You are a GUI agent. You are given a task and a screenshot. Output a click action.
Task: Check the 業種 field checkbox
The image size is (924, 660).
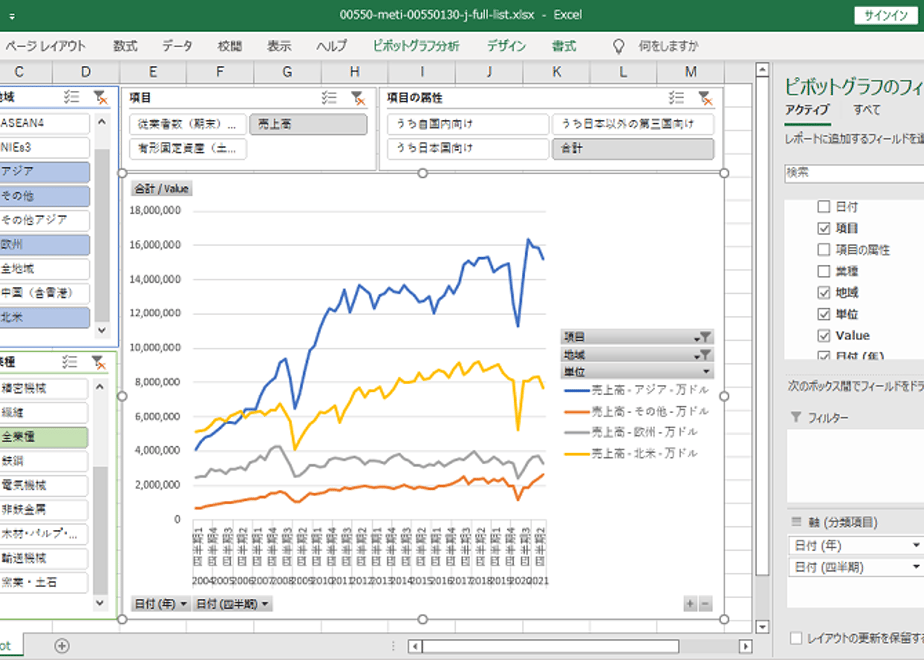tap(824, 271)
